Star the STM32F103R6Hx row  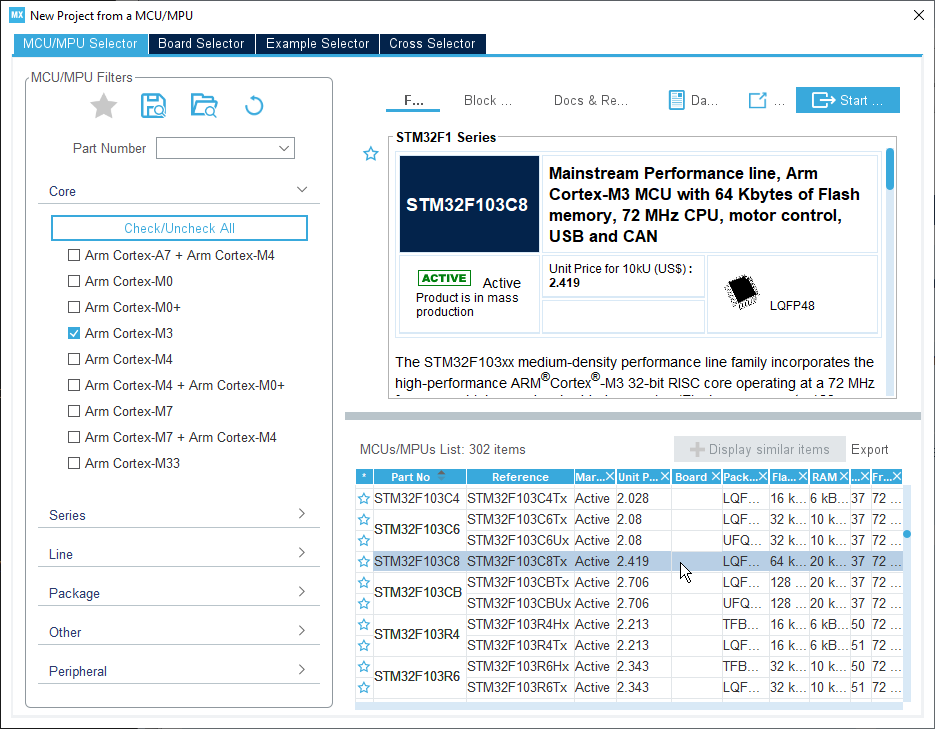364,666
